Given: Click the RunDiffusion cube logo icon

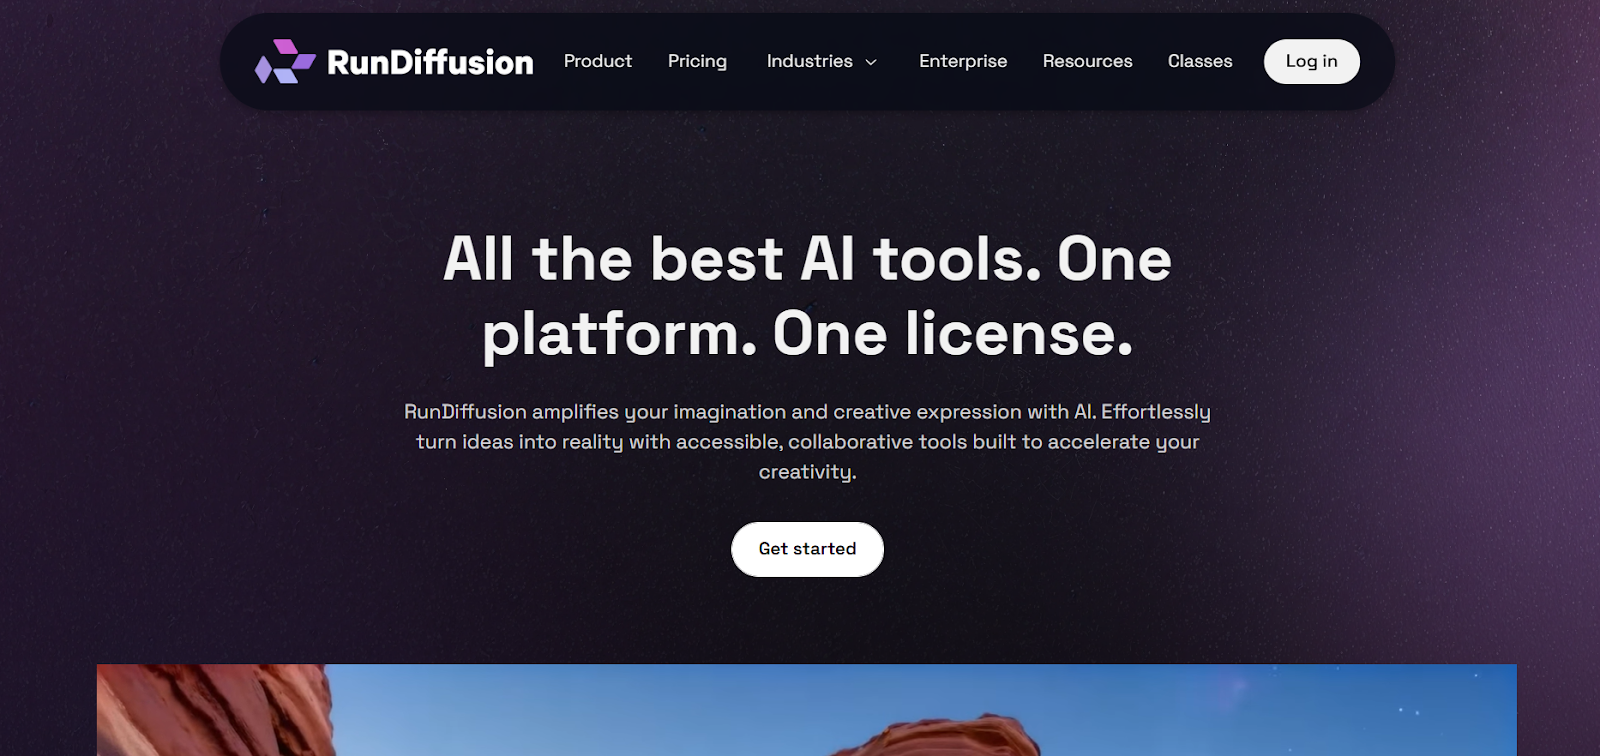Looking at the screenshot, I should pos(285,61).
